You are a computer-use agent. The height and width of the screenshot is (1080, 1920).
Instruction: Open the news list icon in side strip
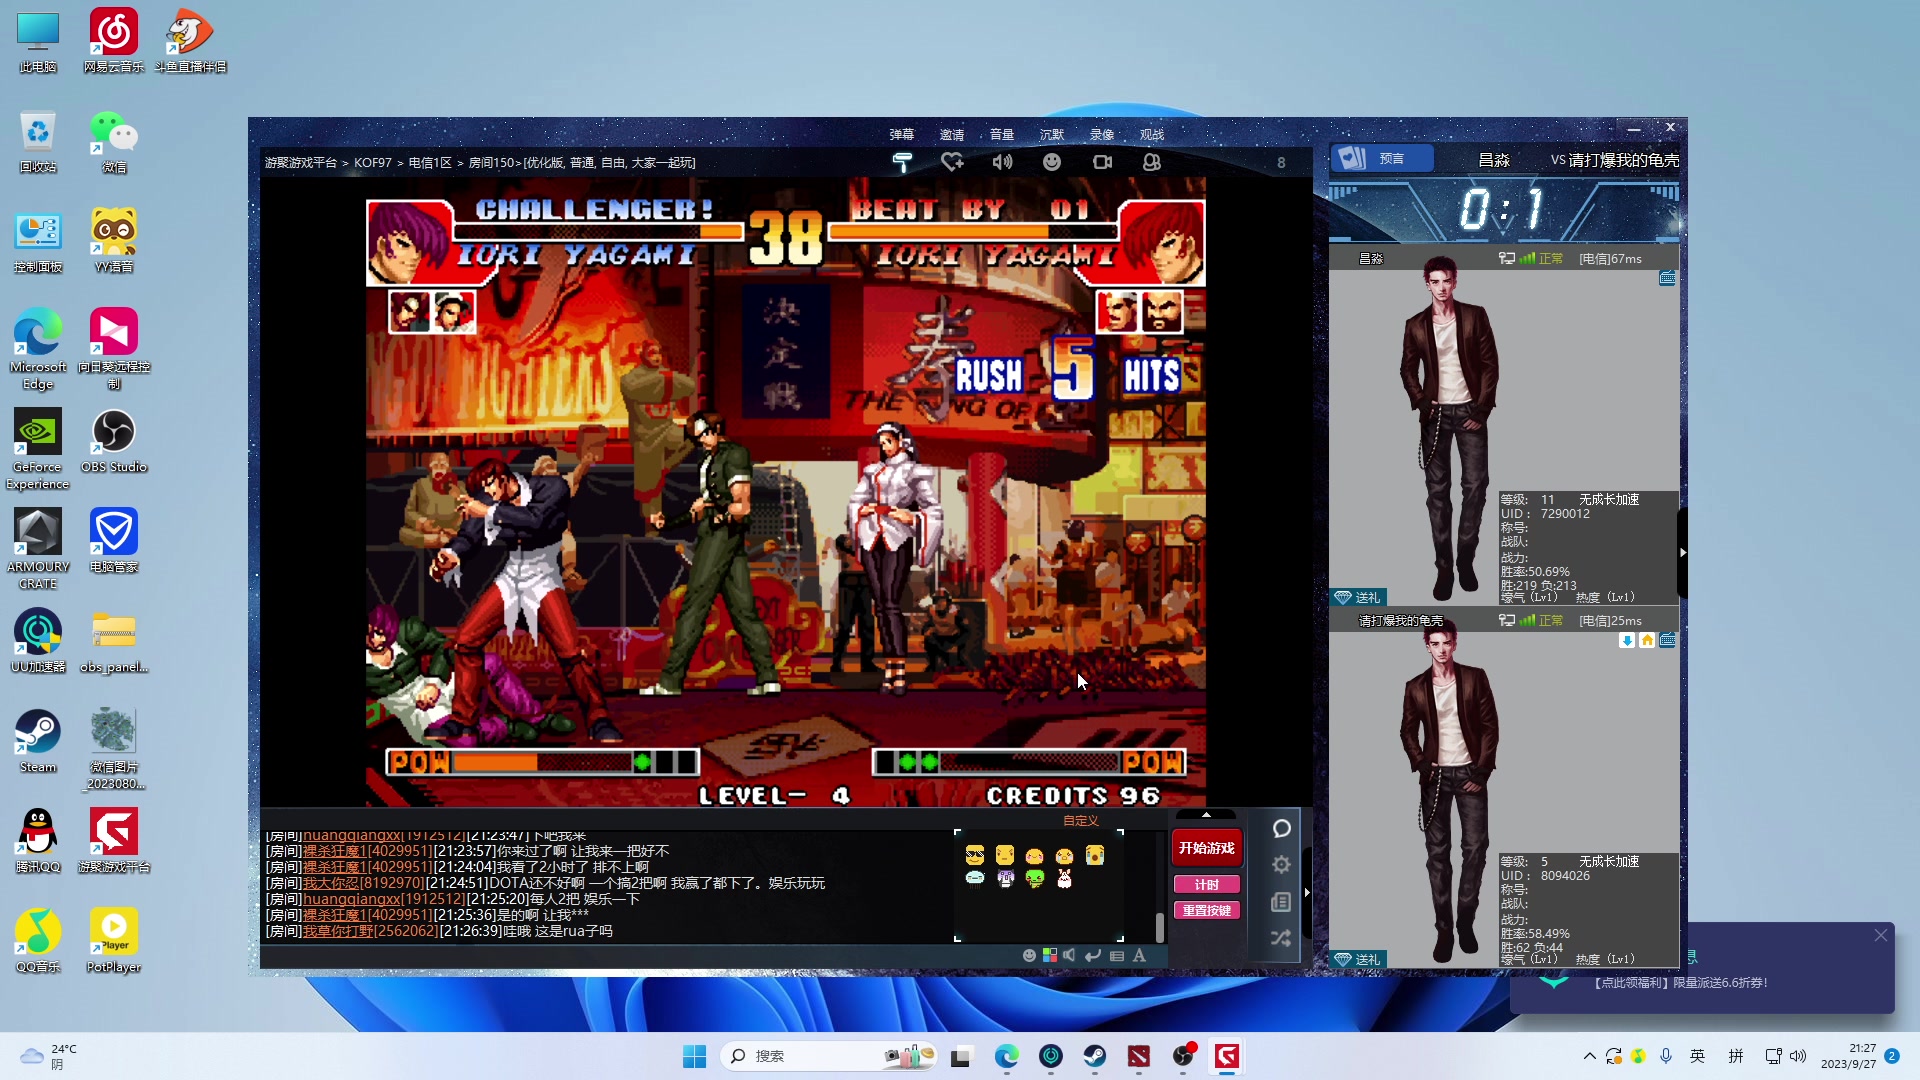pyautogui.click(x=1282, y=902)
